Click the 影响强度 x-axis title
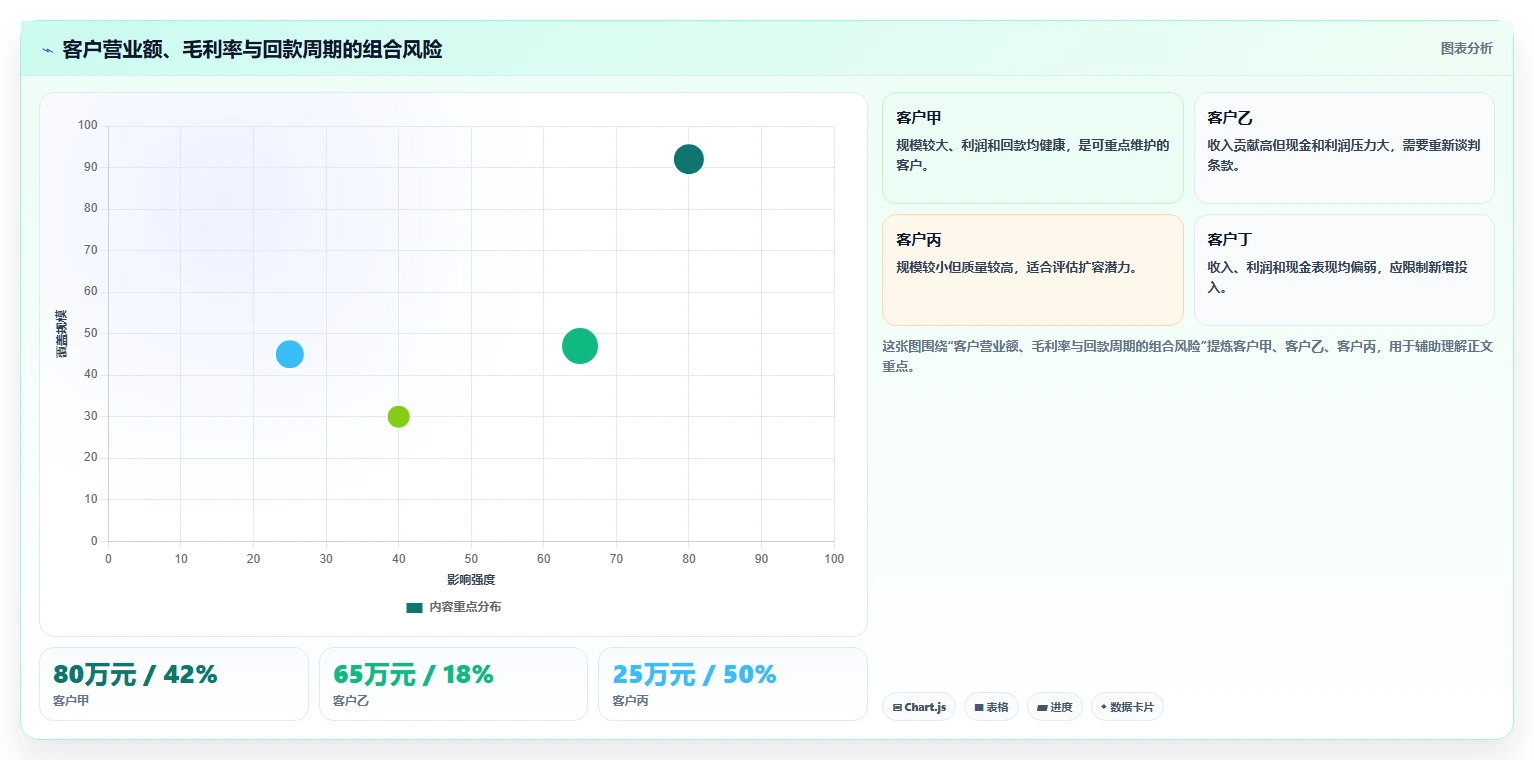 [x=471, y=580]
